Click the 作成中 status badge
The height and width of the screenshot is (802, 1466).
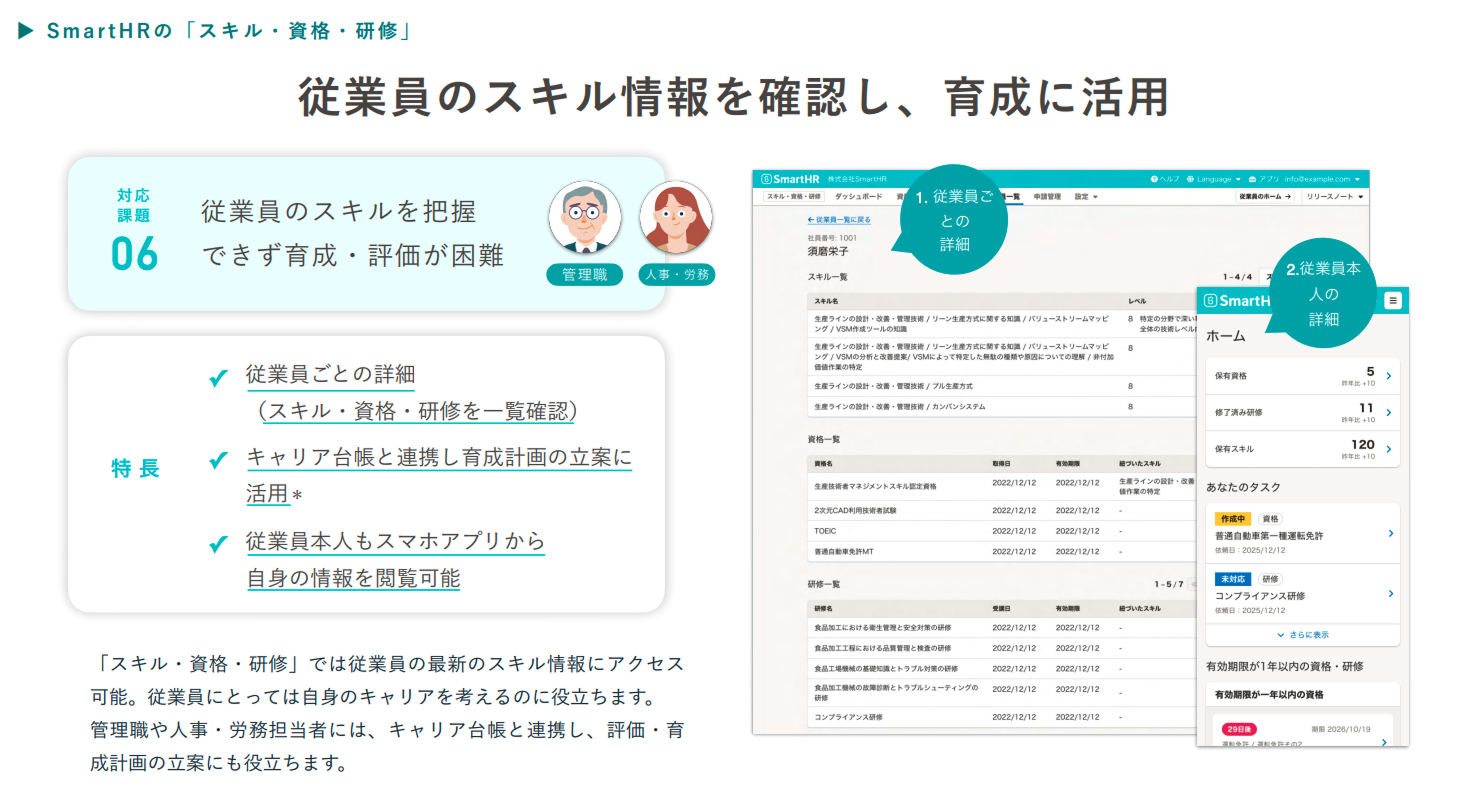pyautogui.click(x=1232, y=519)
